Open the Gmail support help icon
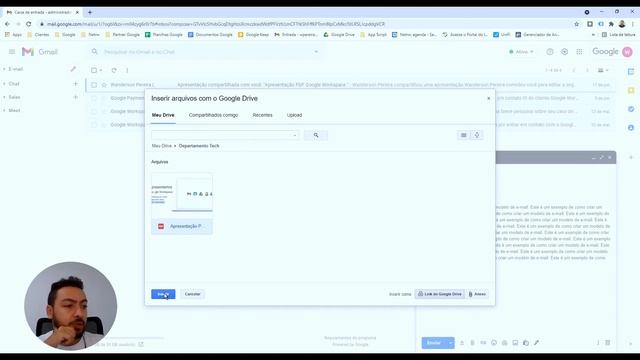Viewport: 640px width, 360px height. click(550, 52)
